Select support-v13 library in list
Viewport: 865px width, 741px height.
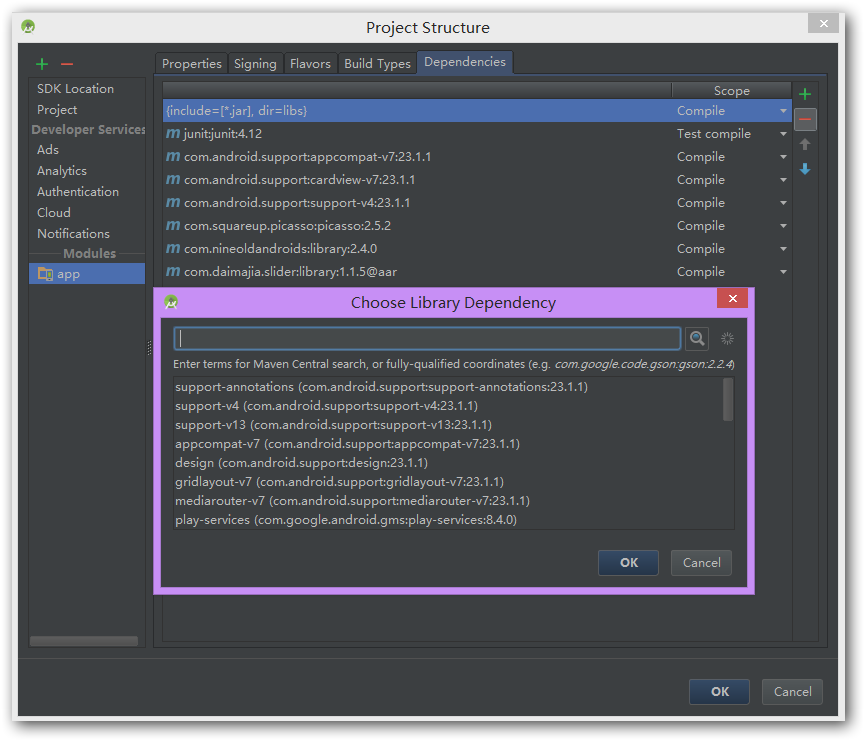click(x=448, y=425)
